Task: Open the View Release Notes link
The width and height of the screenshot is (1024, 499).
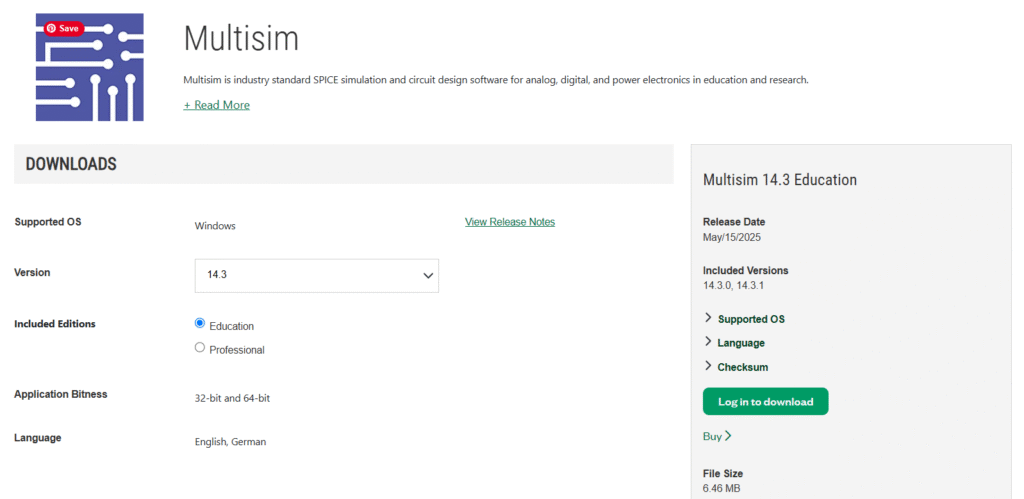Action: tap(510, 222)
